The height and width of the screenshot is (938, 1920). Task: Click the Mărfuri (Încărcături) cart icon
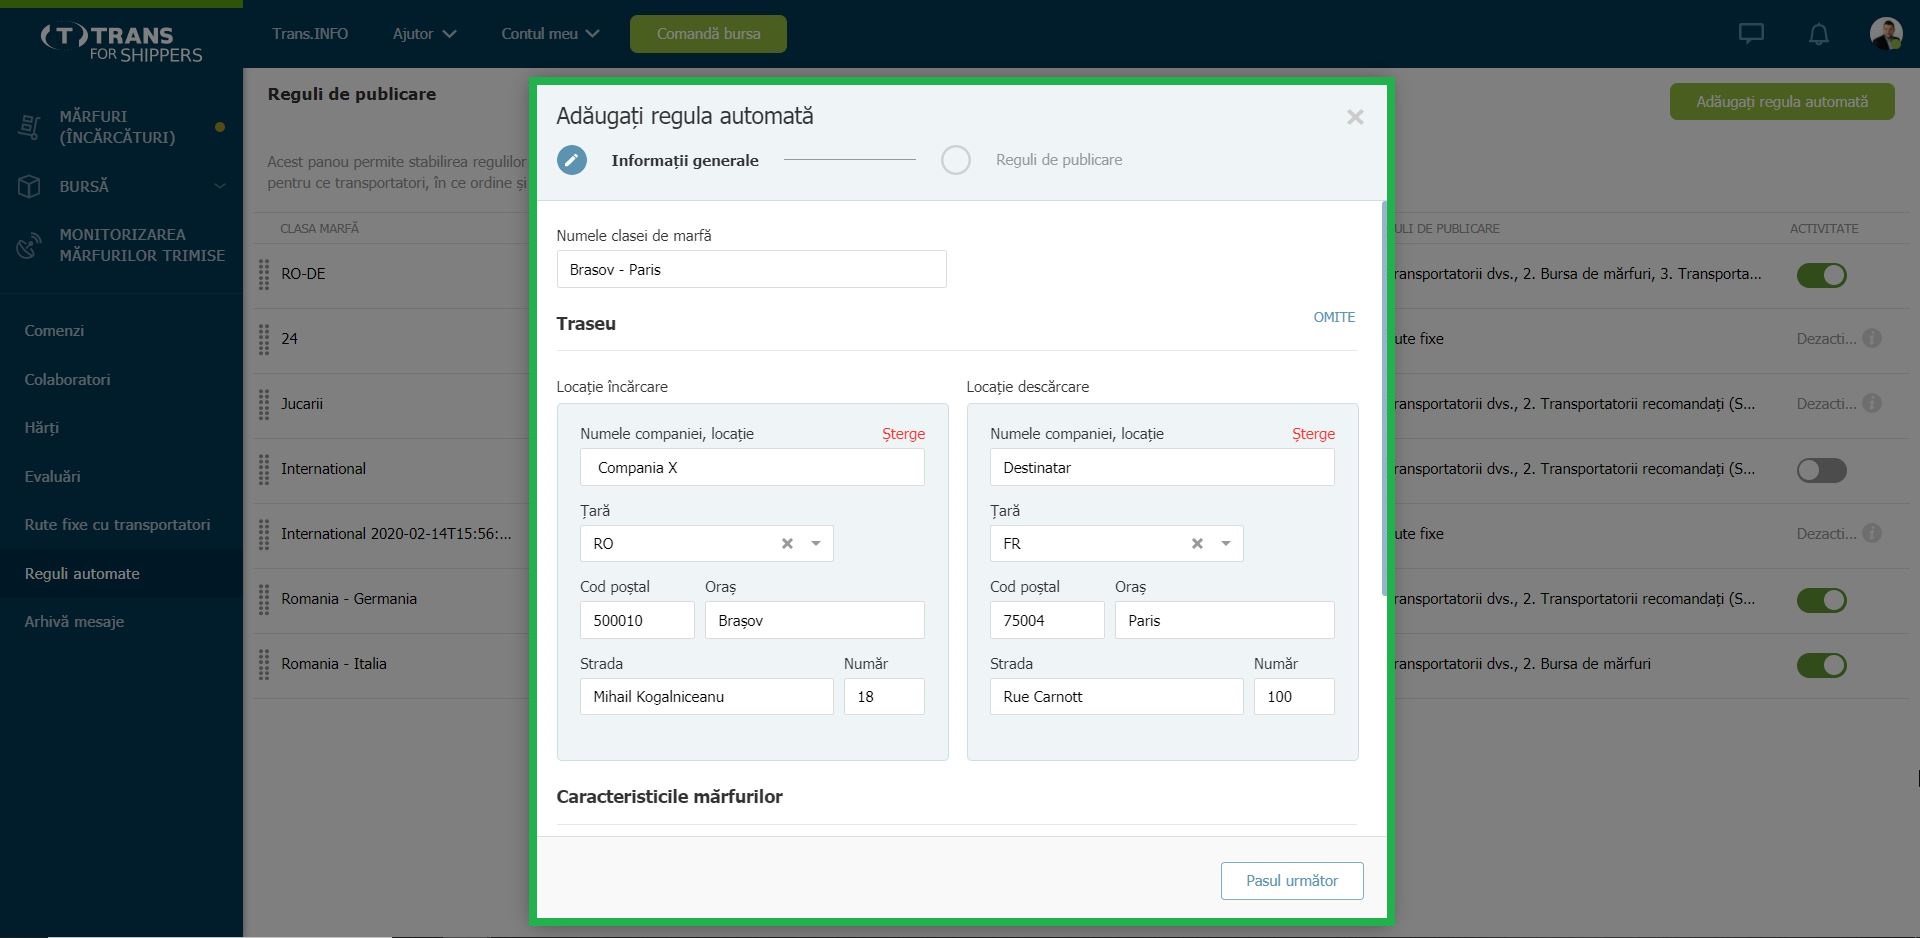[x=30, y=127]
